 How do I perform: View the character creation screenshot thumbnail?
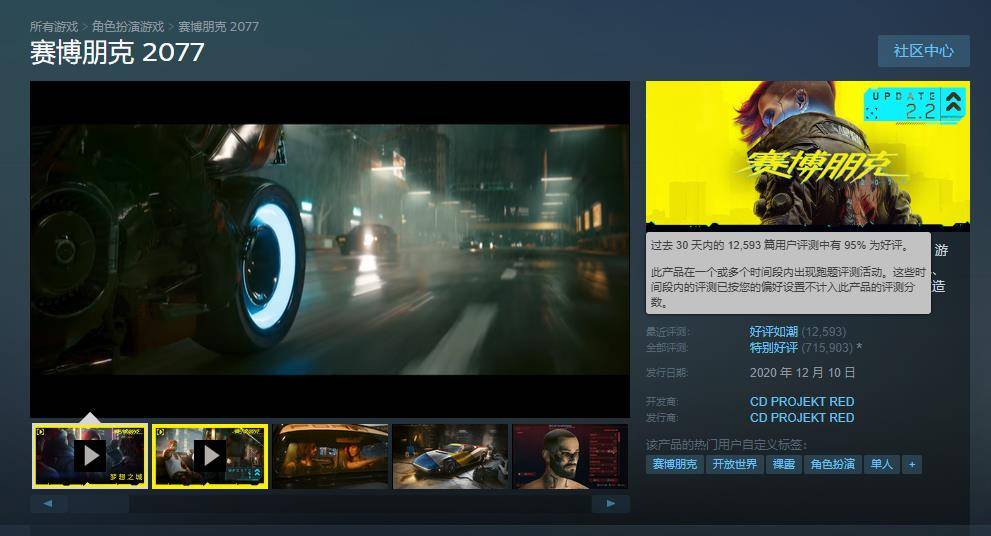(570, 456)
